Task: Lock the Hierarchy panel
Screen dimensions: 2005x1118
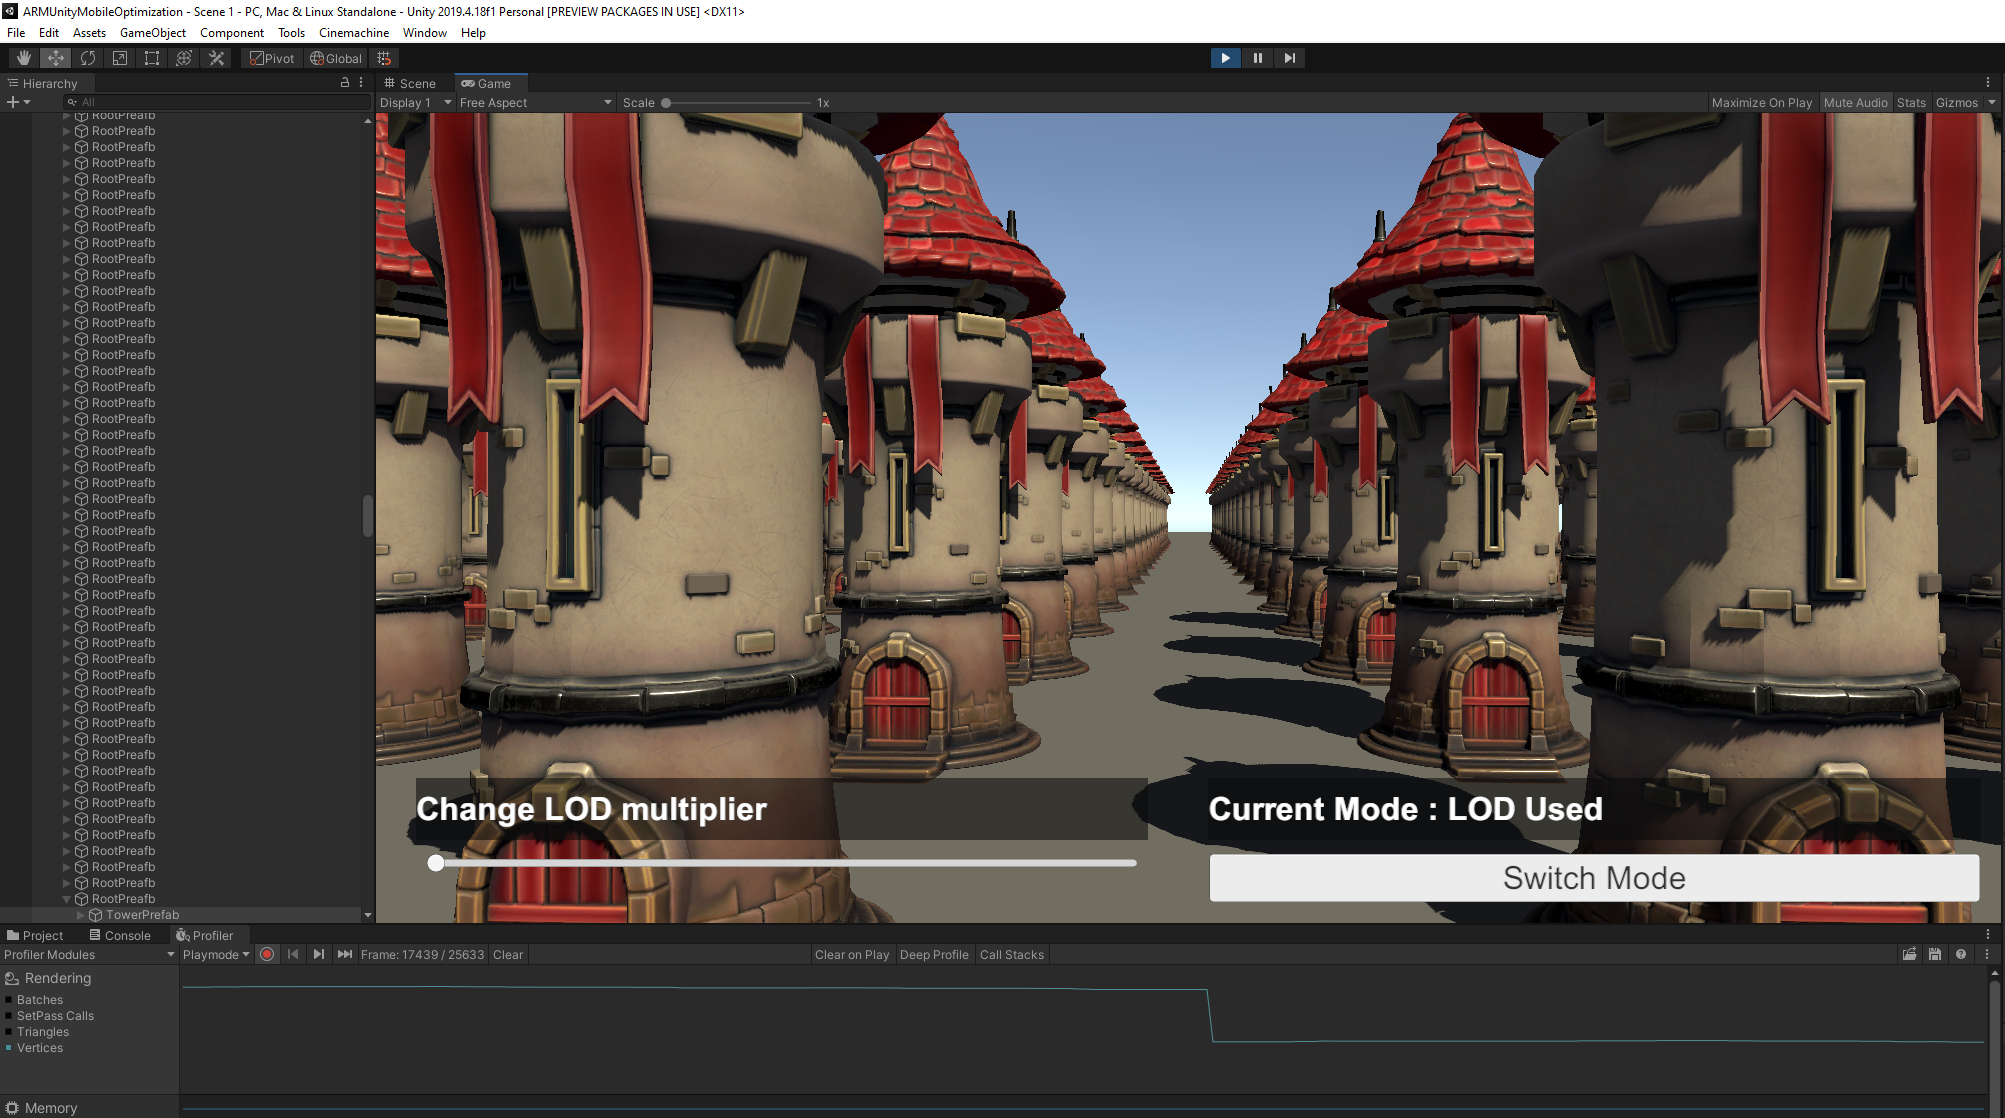Action: tap(345, 83)
